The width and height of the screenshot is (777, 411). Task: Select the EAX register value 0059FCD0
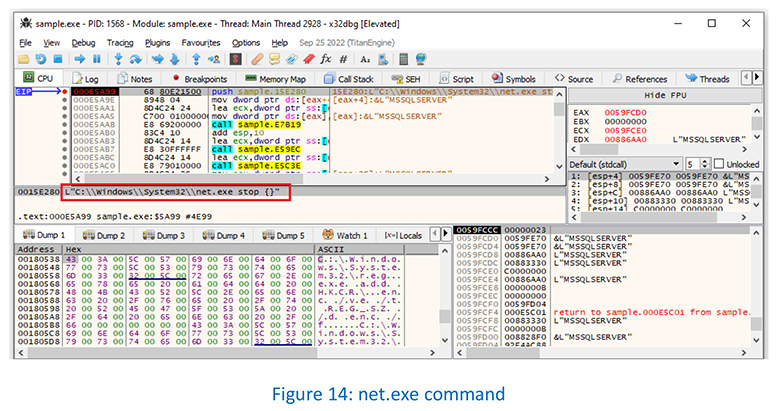tap(625, 113)
